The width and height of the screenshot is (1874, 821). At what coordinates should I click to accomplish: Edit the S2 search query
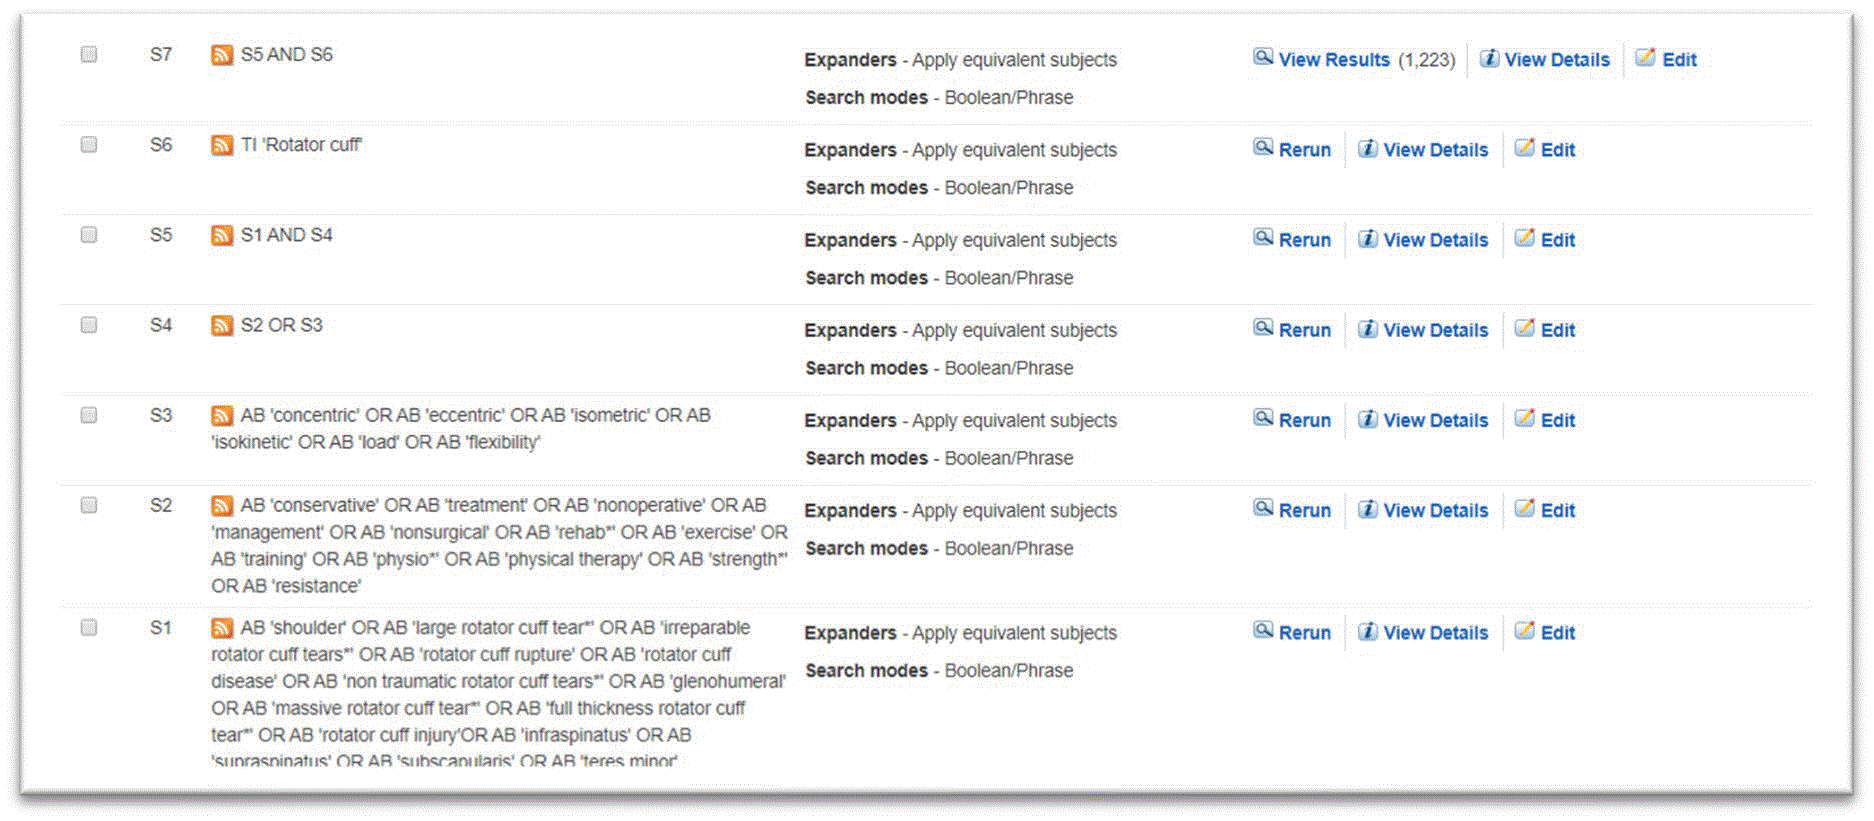point(1557,510)
